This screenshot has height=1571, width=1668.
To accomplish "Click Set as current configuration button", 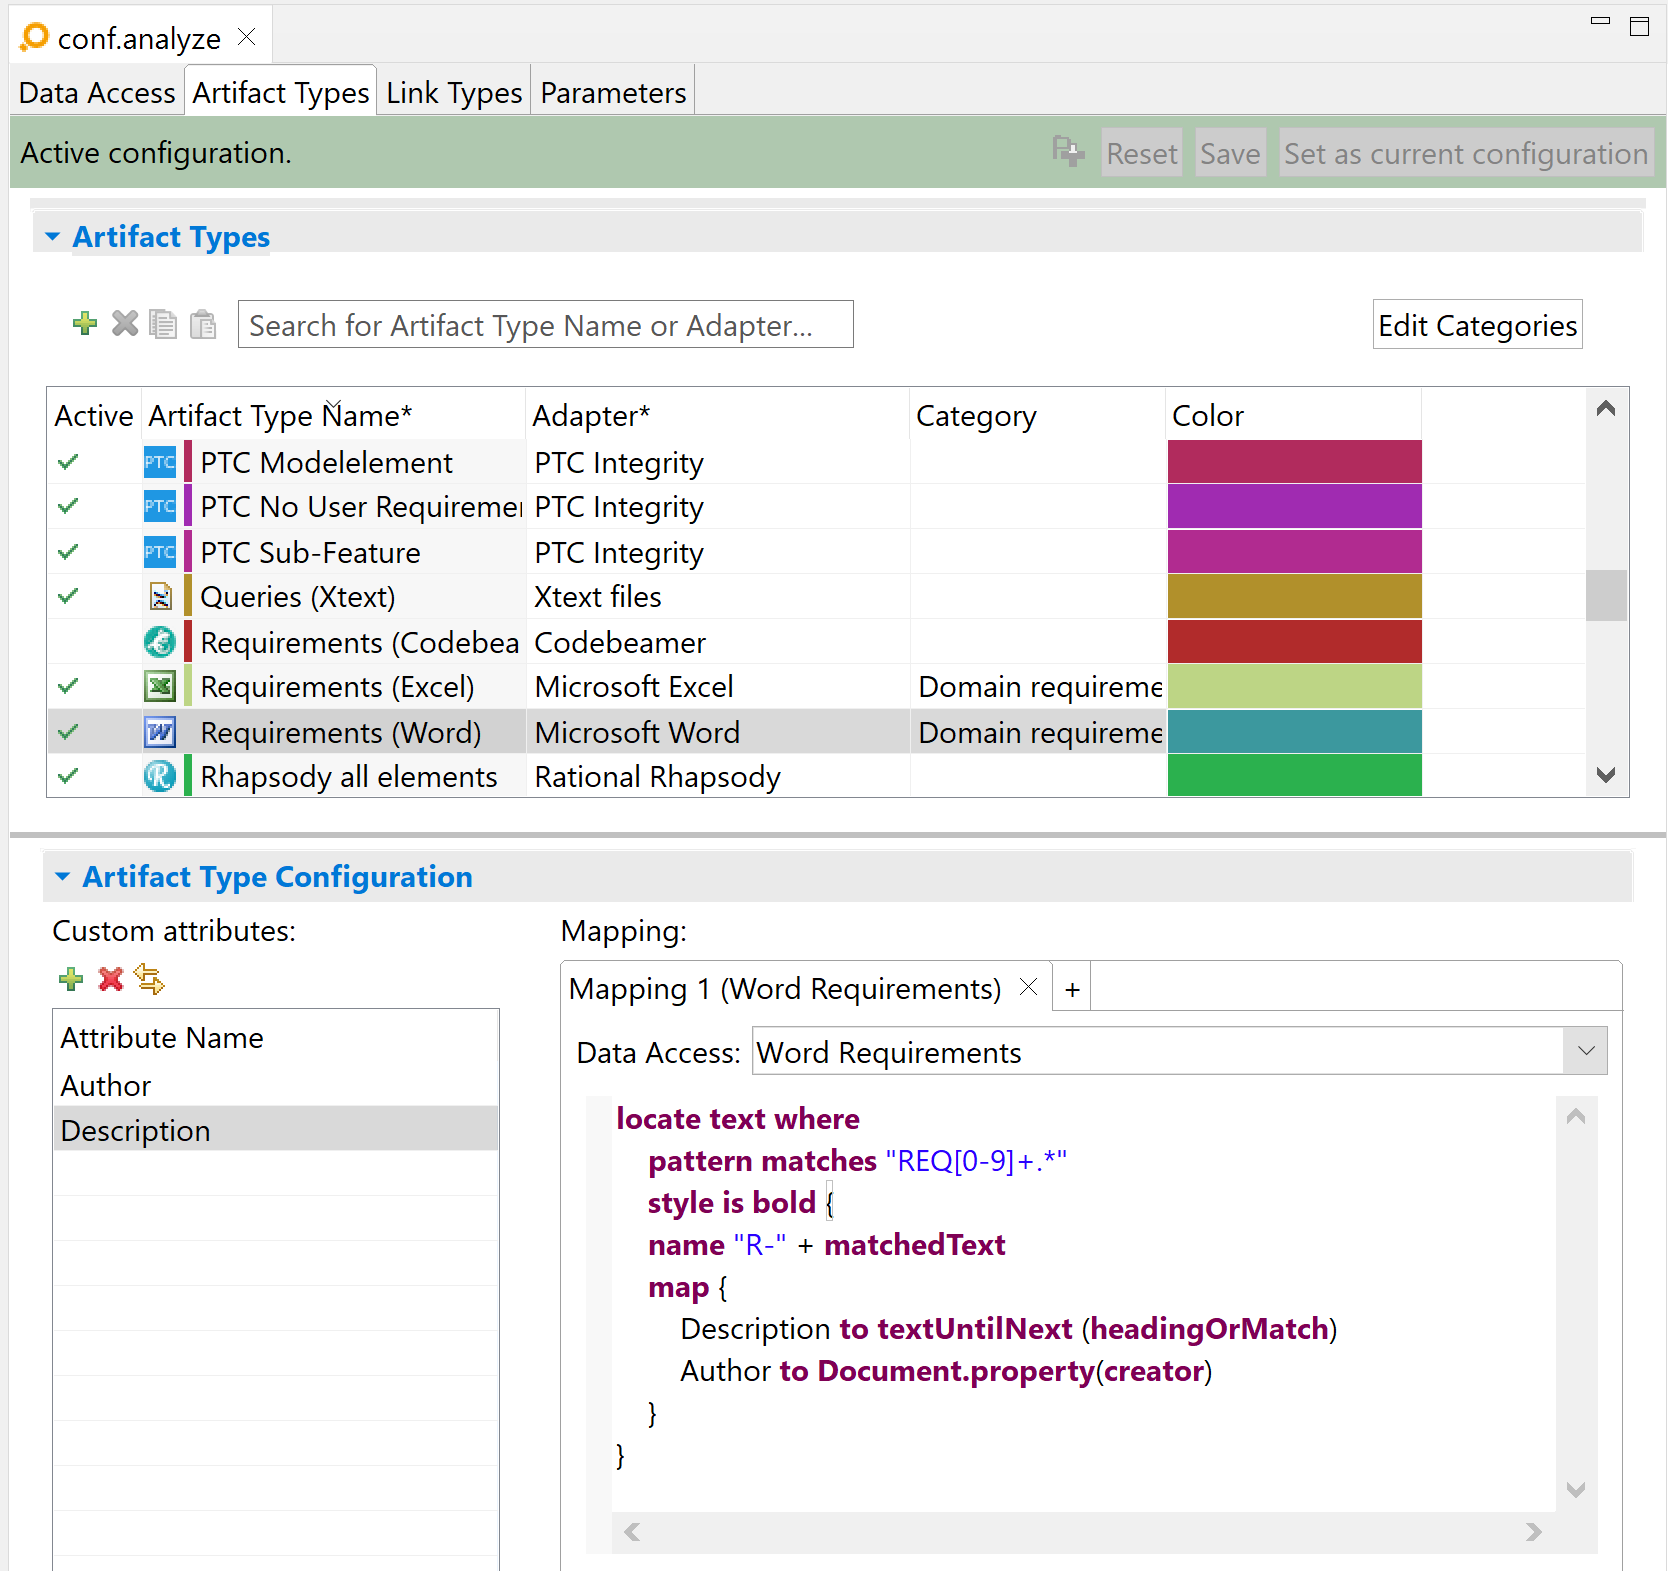I will (1466, 153).
